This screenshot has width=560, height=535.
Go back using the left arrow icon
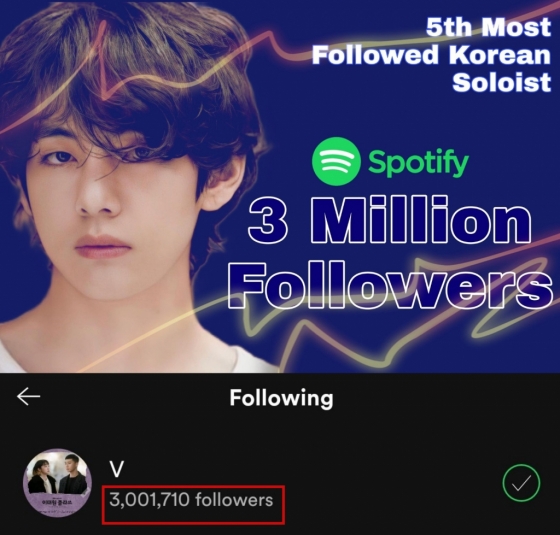[29, 397]
